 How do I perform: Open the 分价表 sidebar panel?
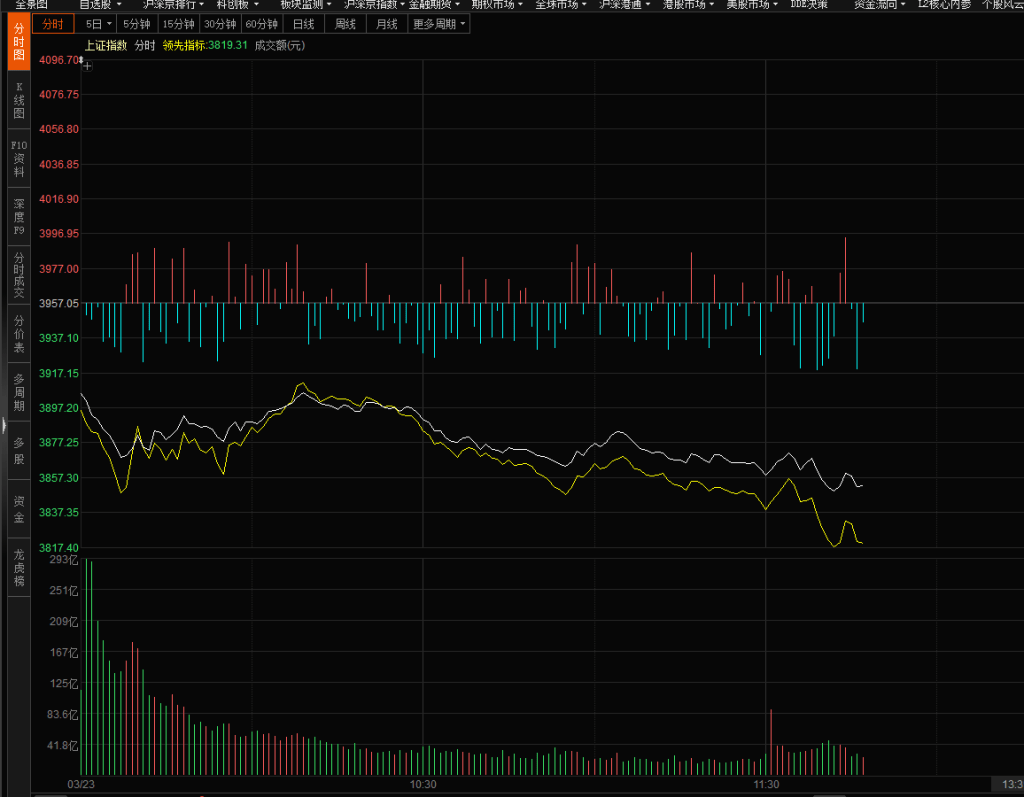[18, 334]
